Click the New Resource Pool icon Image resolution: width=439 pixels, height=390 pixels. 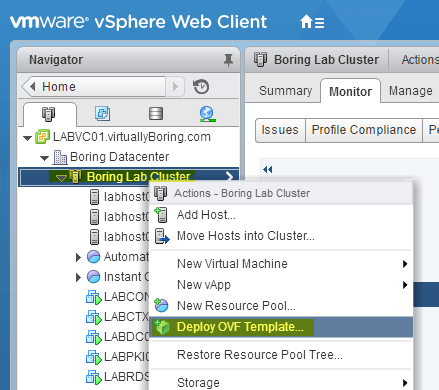161,305
